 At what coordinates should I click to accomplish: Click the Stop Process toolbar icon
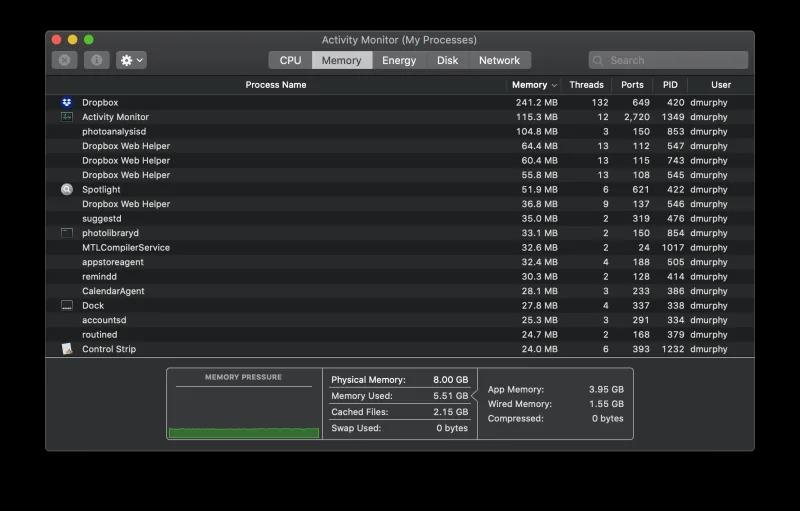(x=64, y=60)
